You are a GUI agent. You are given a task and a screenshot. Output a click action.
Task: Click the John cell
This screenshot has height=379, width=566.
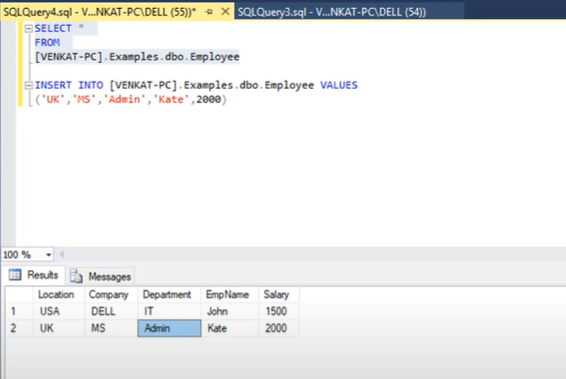click(230, 311)
